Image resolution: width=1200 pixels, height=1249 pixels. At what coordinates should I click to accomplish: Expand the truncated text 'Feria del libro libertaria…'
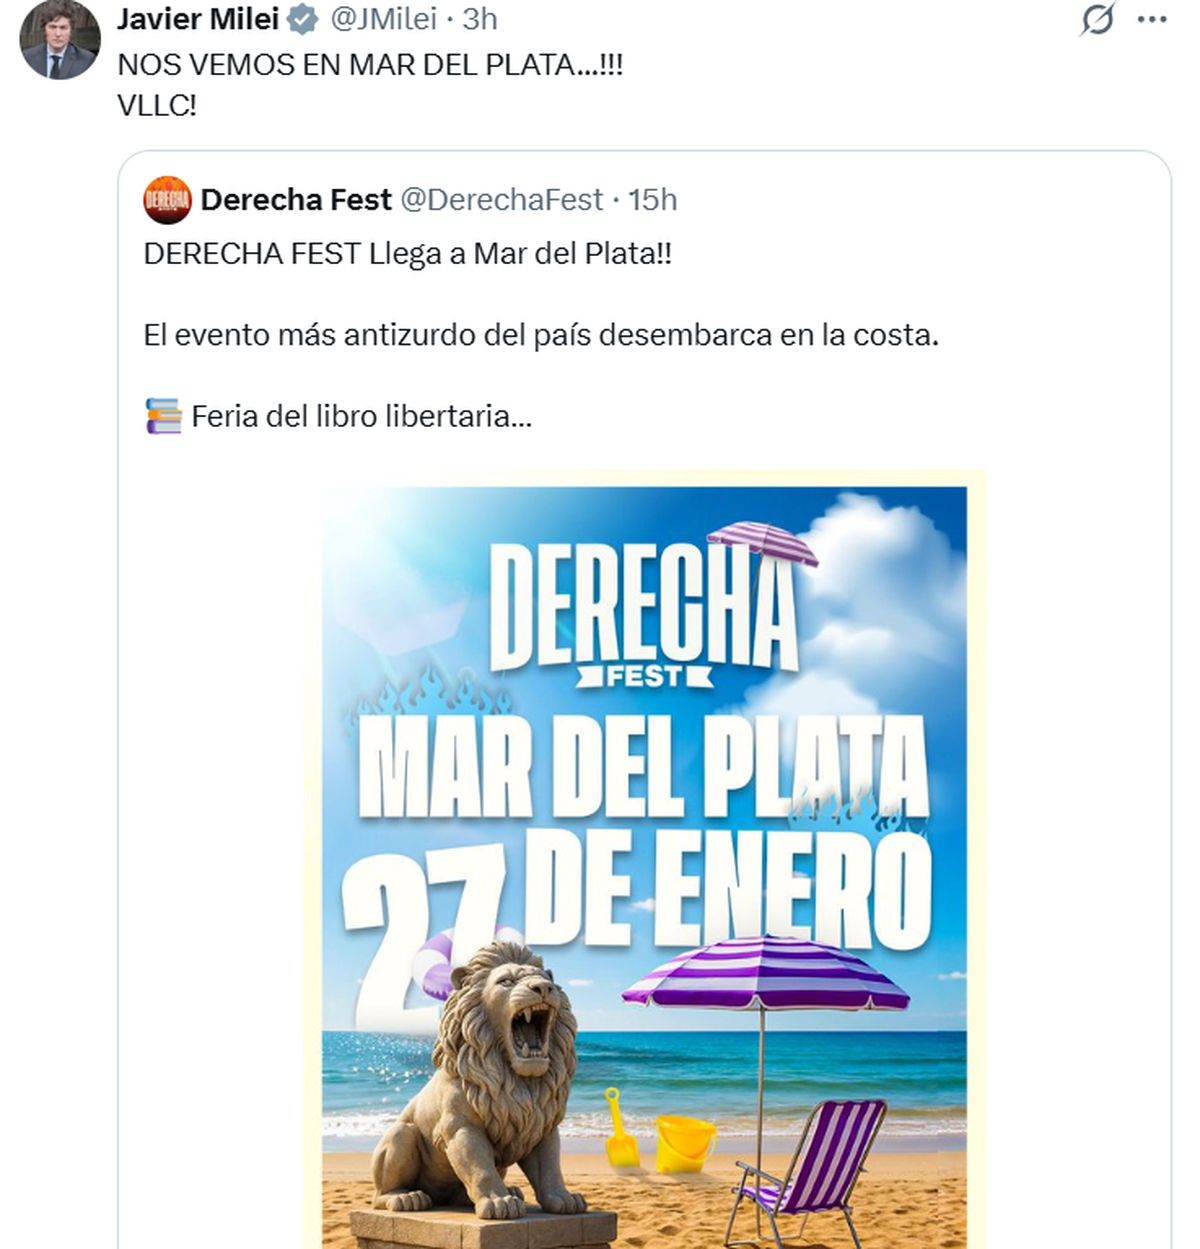pos(361,416)
